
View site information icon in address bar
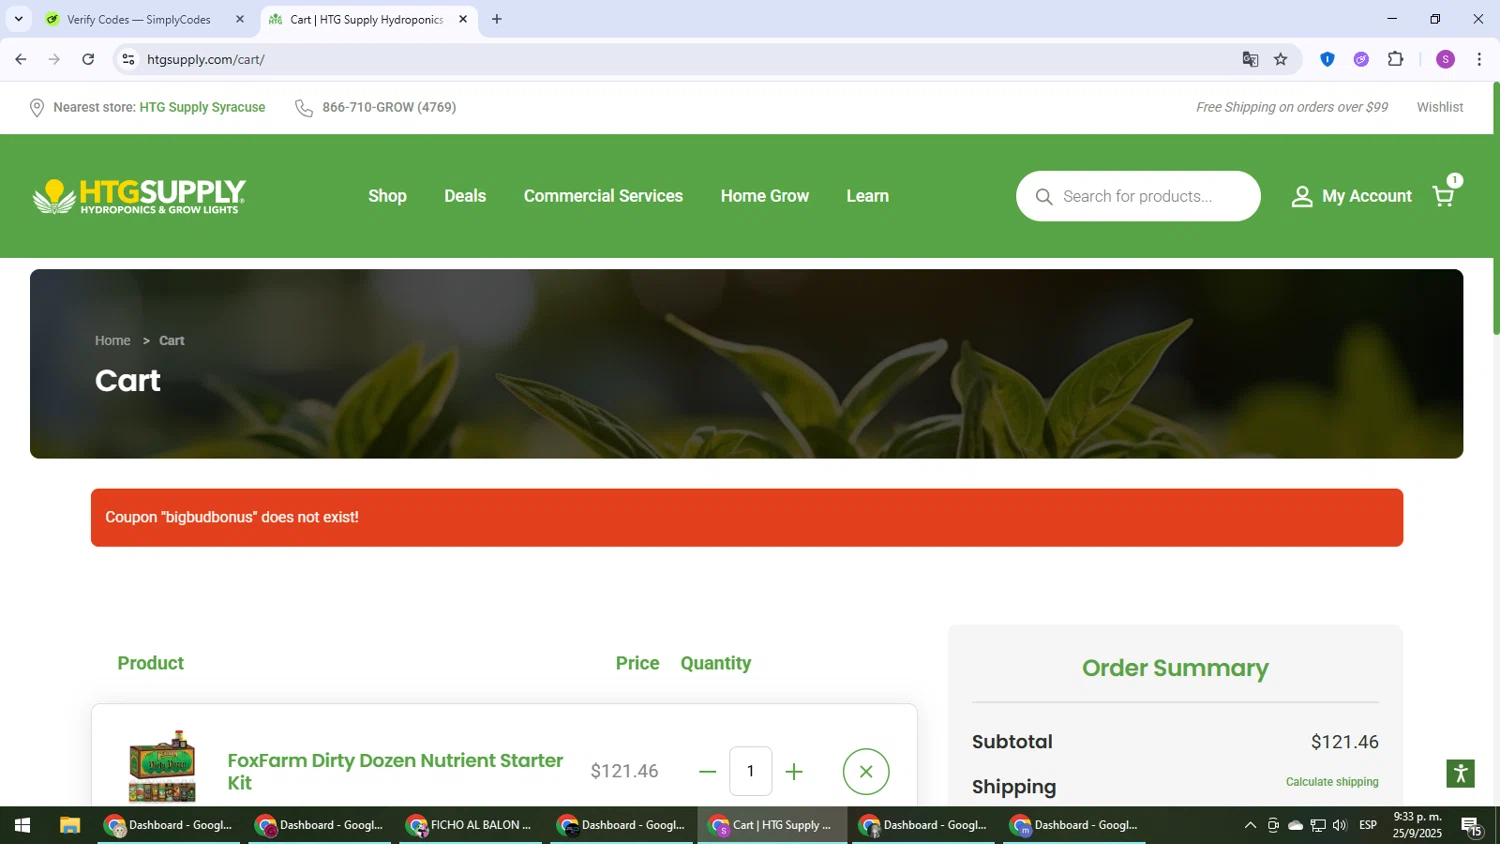coord(128,59)
